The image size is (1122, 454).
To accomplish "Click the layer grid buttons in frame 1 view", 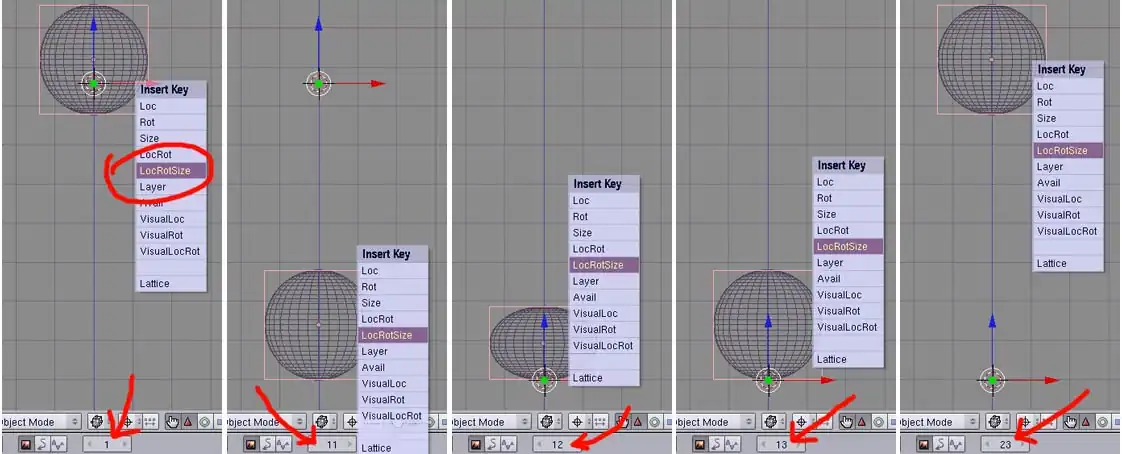I will click(x=150, y=422).
